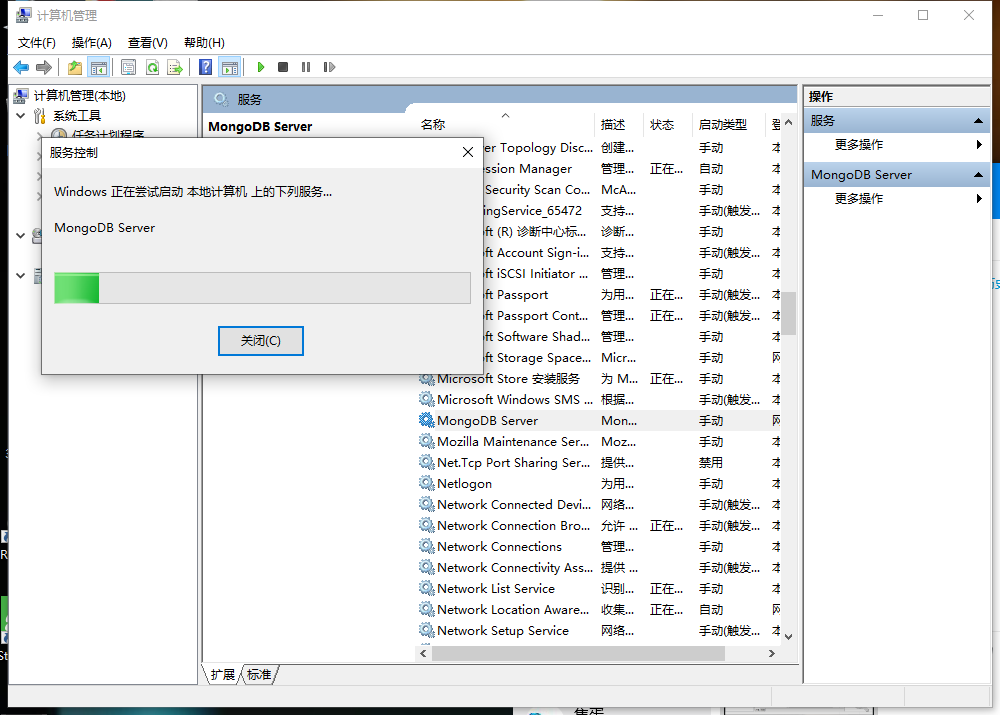Toggle the Show/Hide Action Pane icon
The image size is (1000, 715).
click(x=230, y=67)
